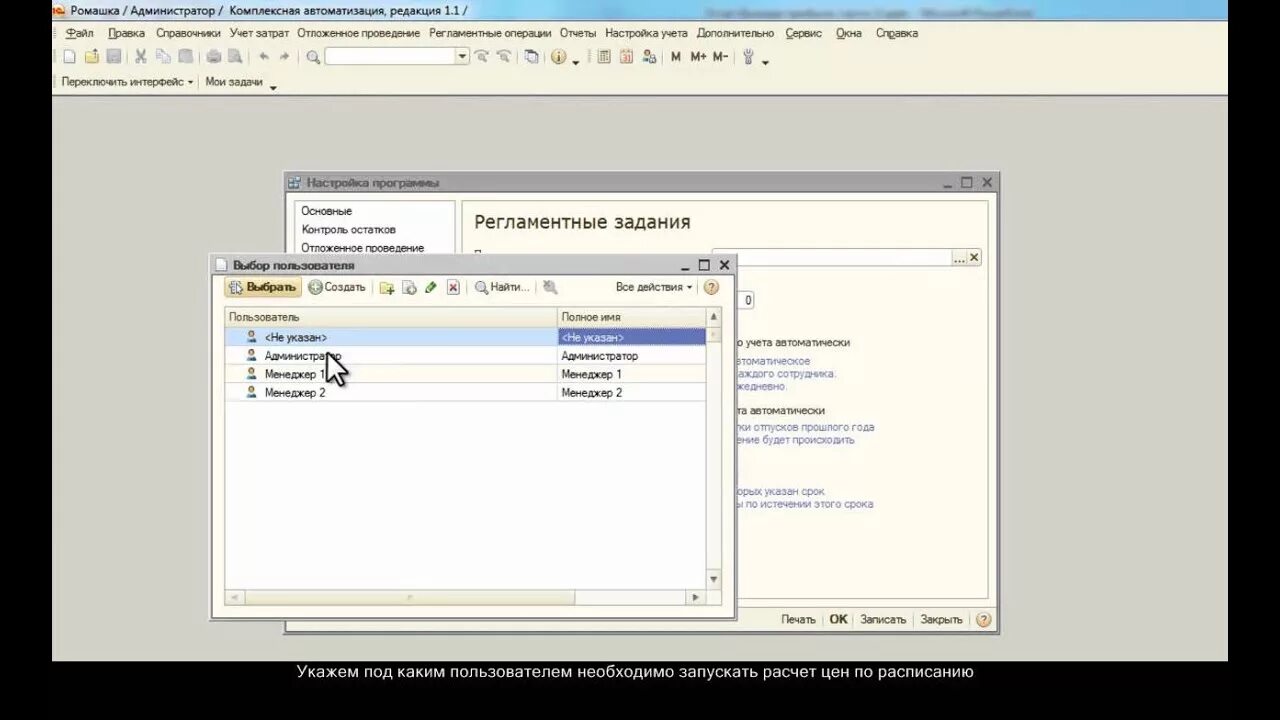This screenshot has width=1280, height=720.
Task: Click the M- memory subtract button
Action: 720,57
